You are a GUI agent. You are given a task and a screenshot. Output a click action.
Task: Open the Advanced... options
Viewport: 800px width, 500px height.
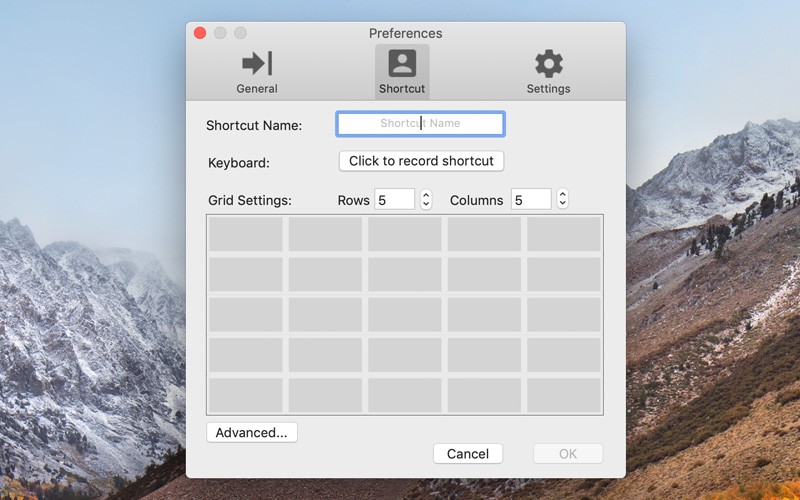tap(252, 433)
